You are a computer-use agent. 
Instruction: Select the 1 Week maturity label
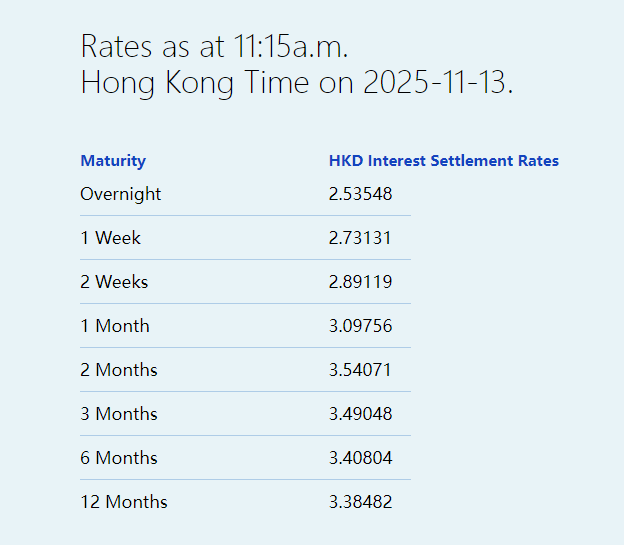[x=110, y=238]
